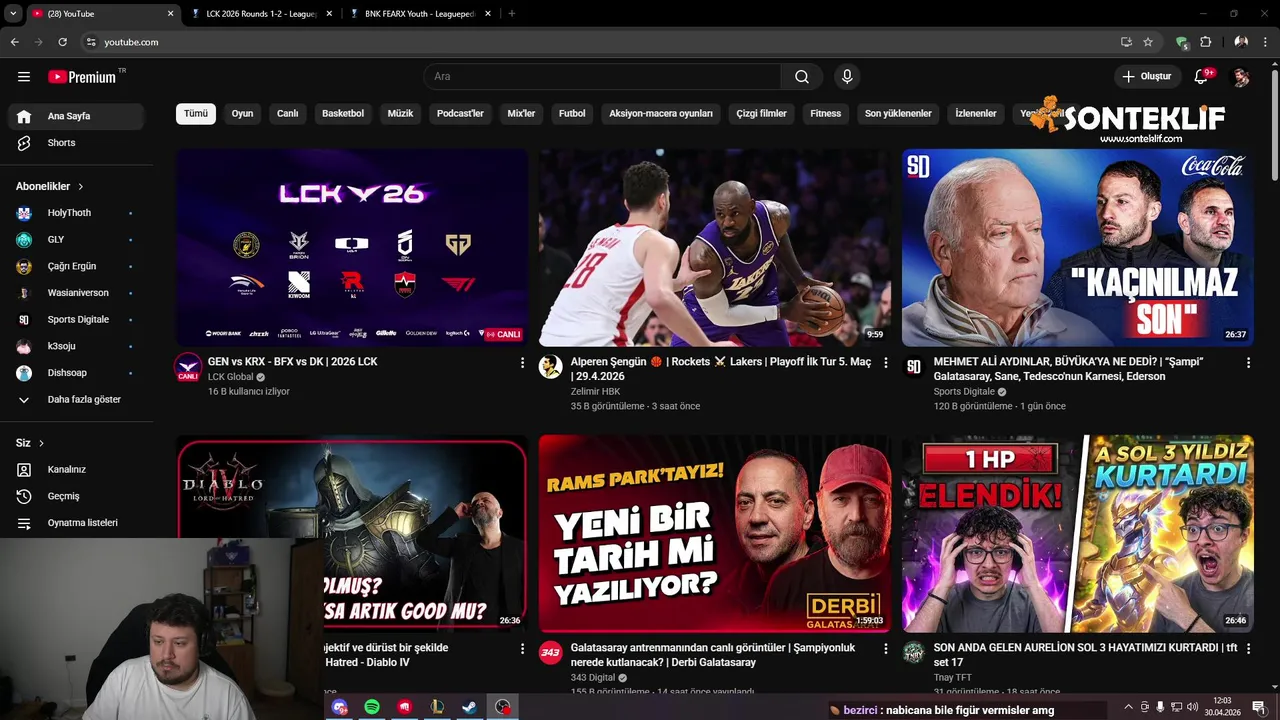1280x720 pixels.
Task: Open the Çağrı Ergün subscription
Action: click(76, 267)
